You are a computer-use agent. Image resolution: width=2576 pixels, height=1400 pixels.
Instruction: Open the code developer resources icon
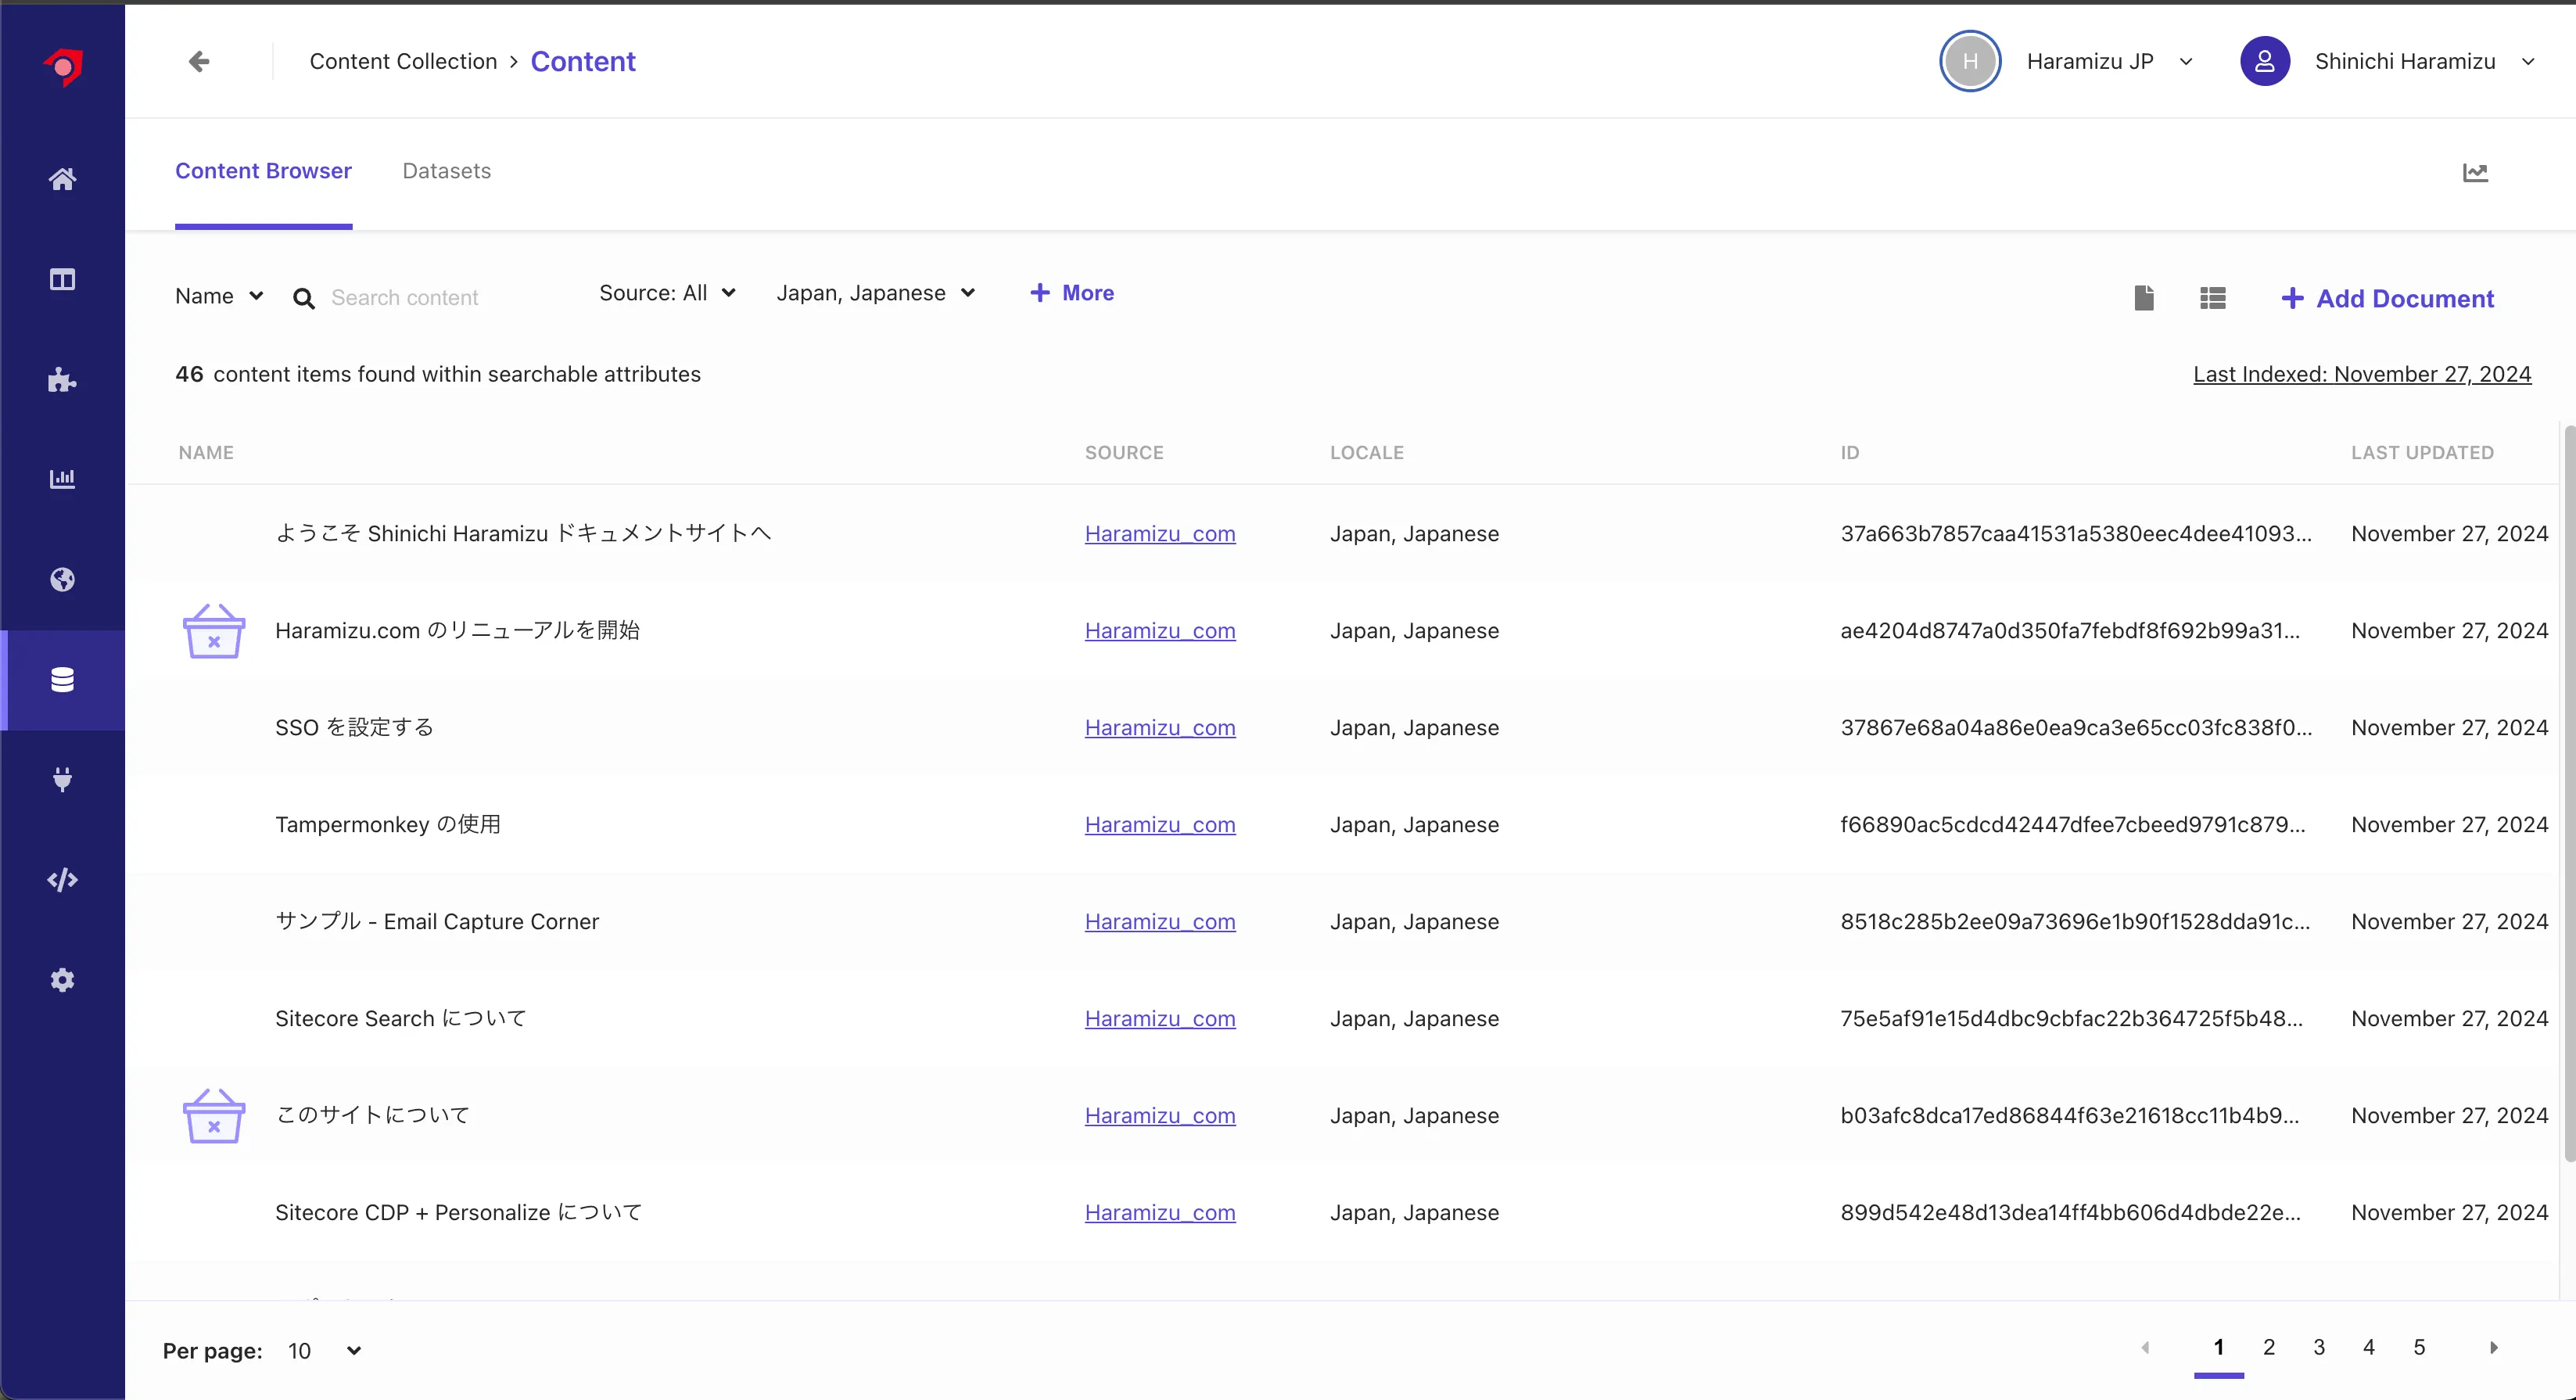(x=62, y=879)
